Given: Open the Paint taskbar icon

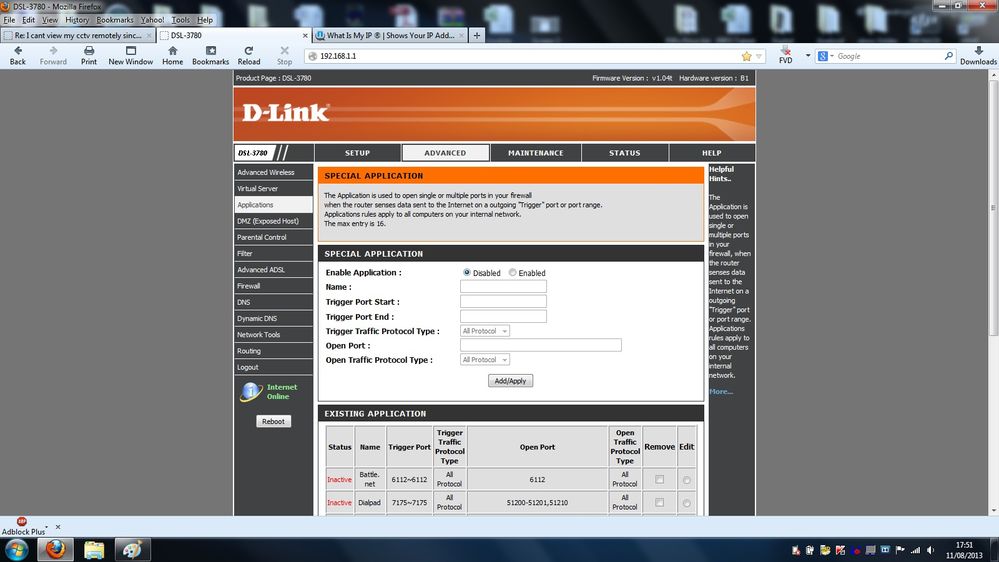Looking at the screenshot, I should coord(132,549).
